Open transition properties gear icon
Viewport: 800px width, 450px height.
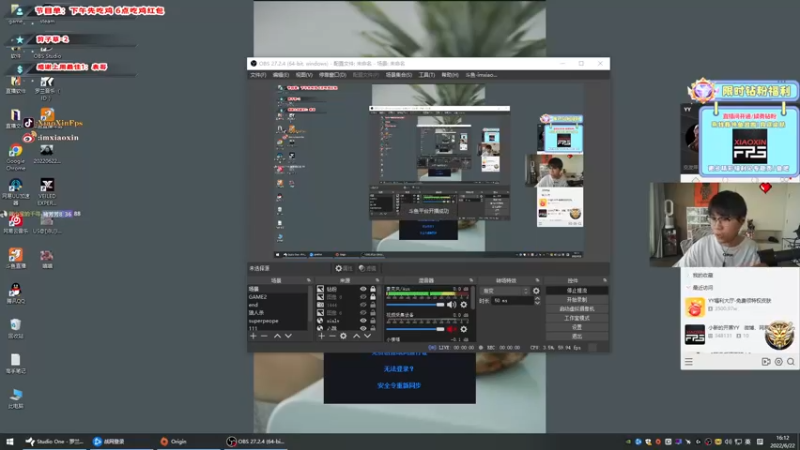(536, 291)
